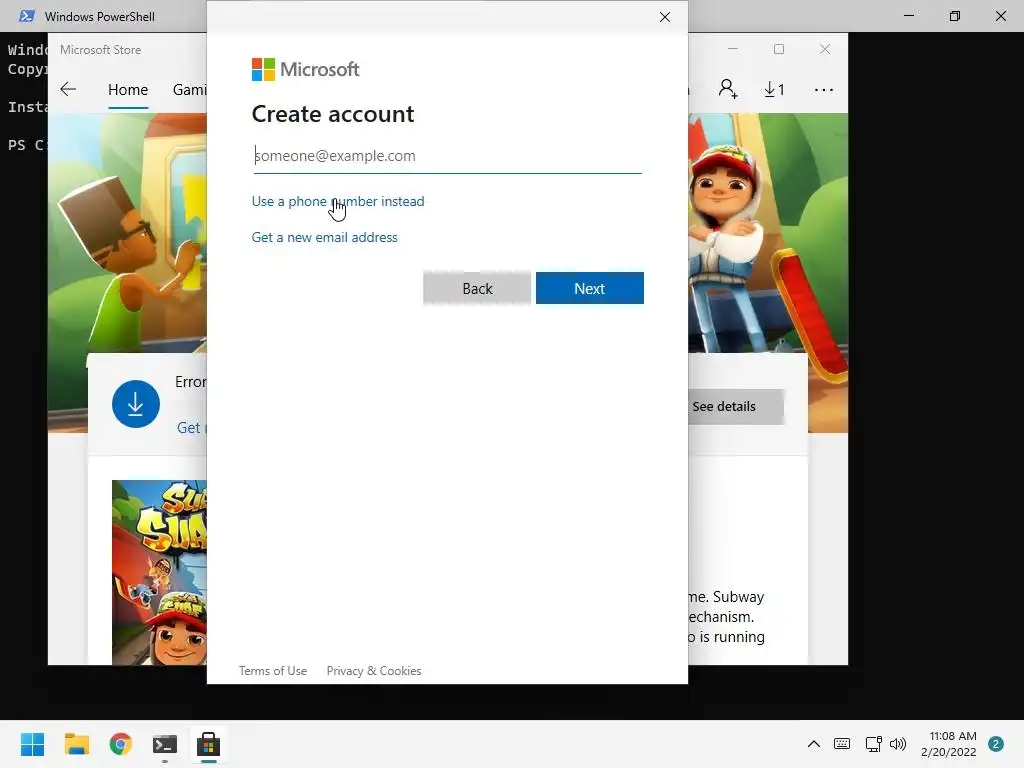Viewport: 1024px width, 768px height.
Task: Minimize the Windows PowerShell window
Action: click(x=908, y=16)
